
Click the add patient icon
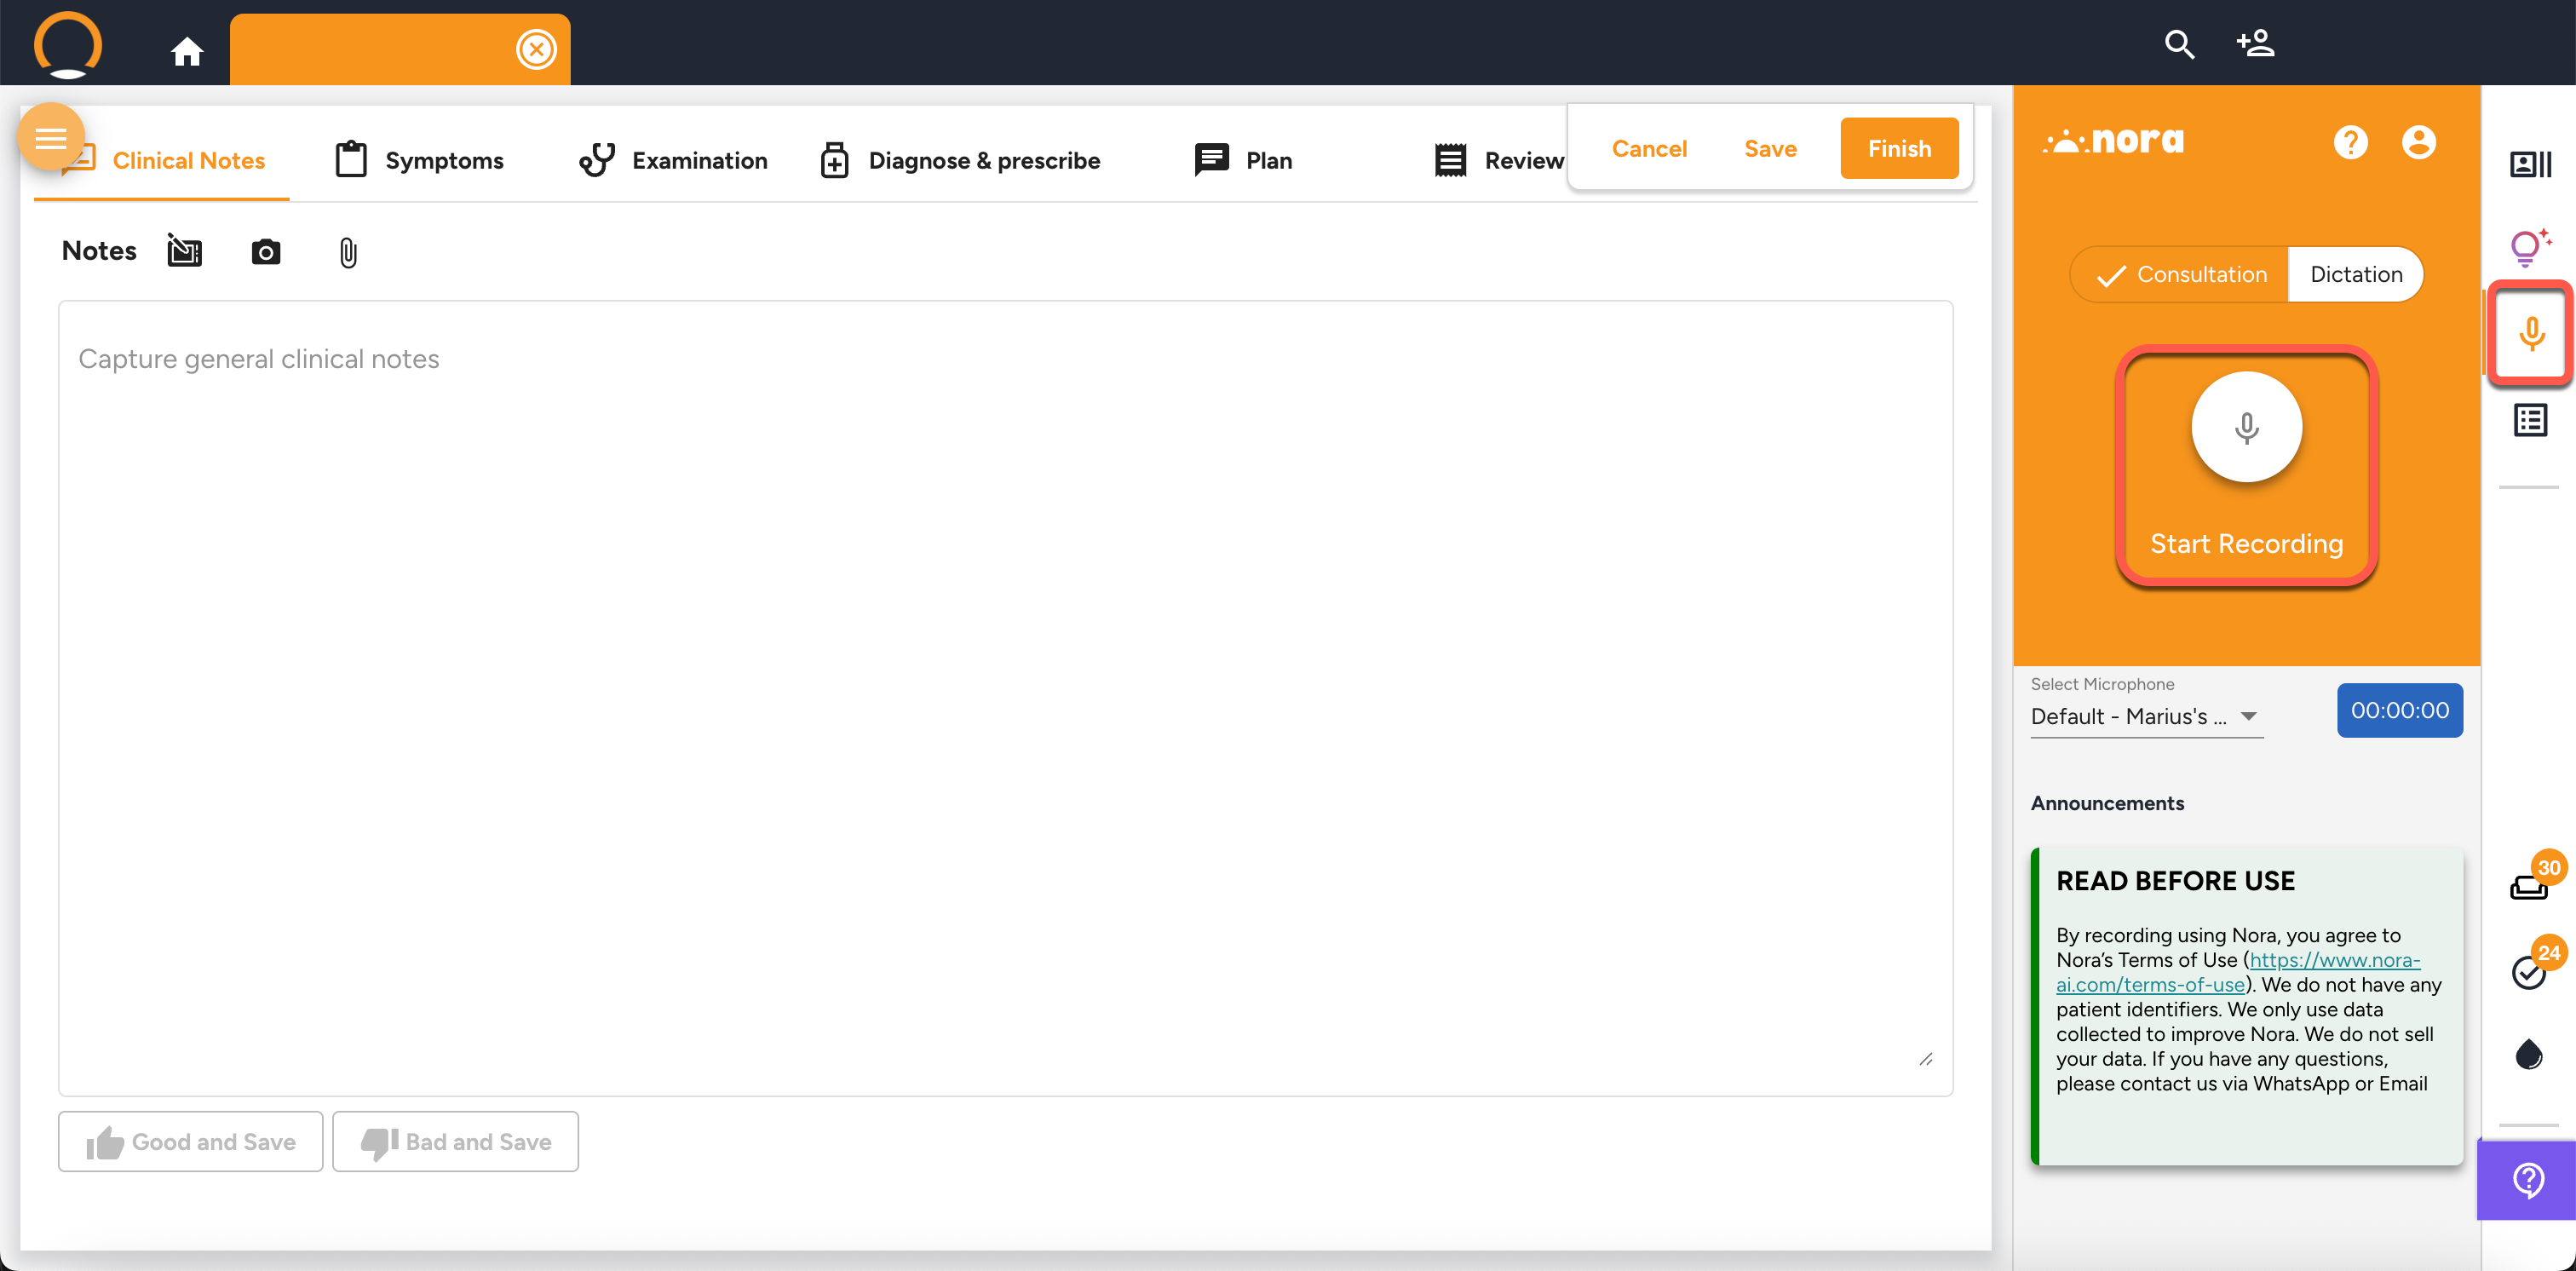pyautogui.click(x=2255, y=43)
